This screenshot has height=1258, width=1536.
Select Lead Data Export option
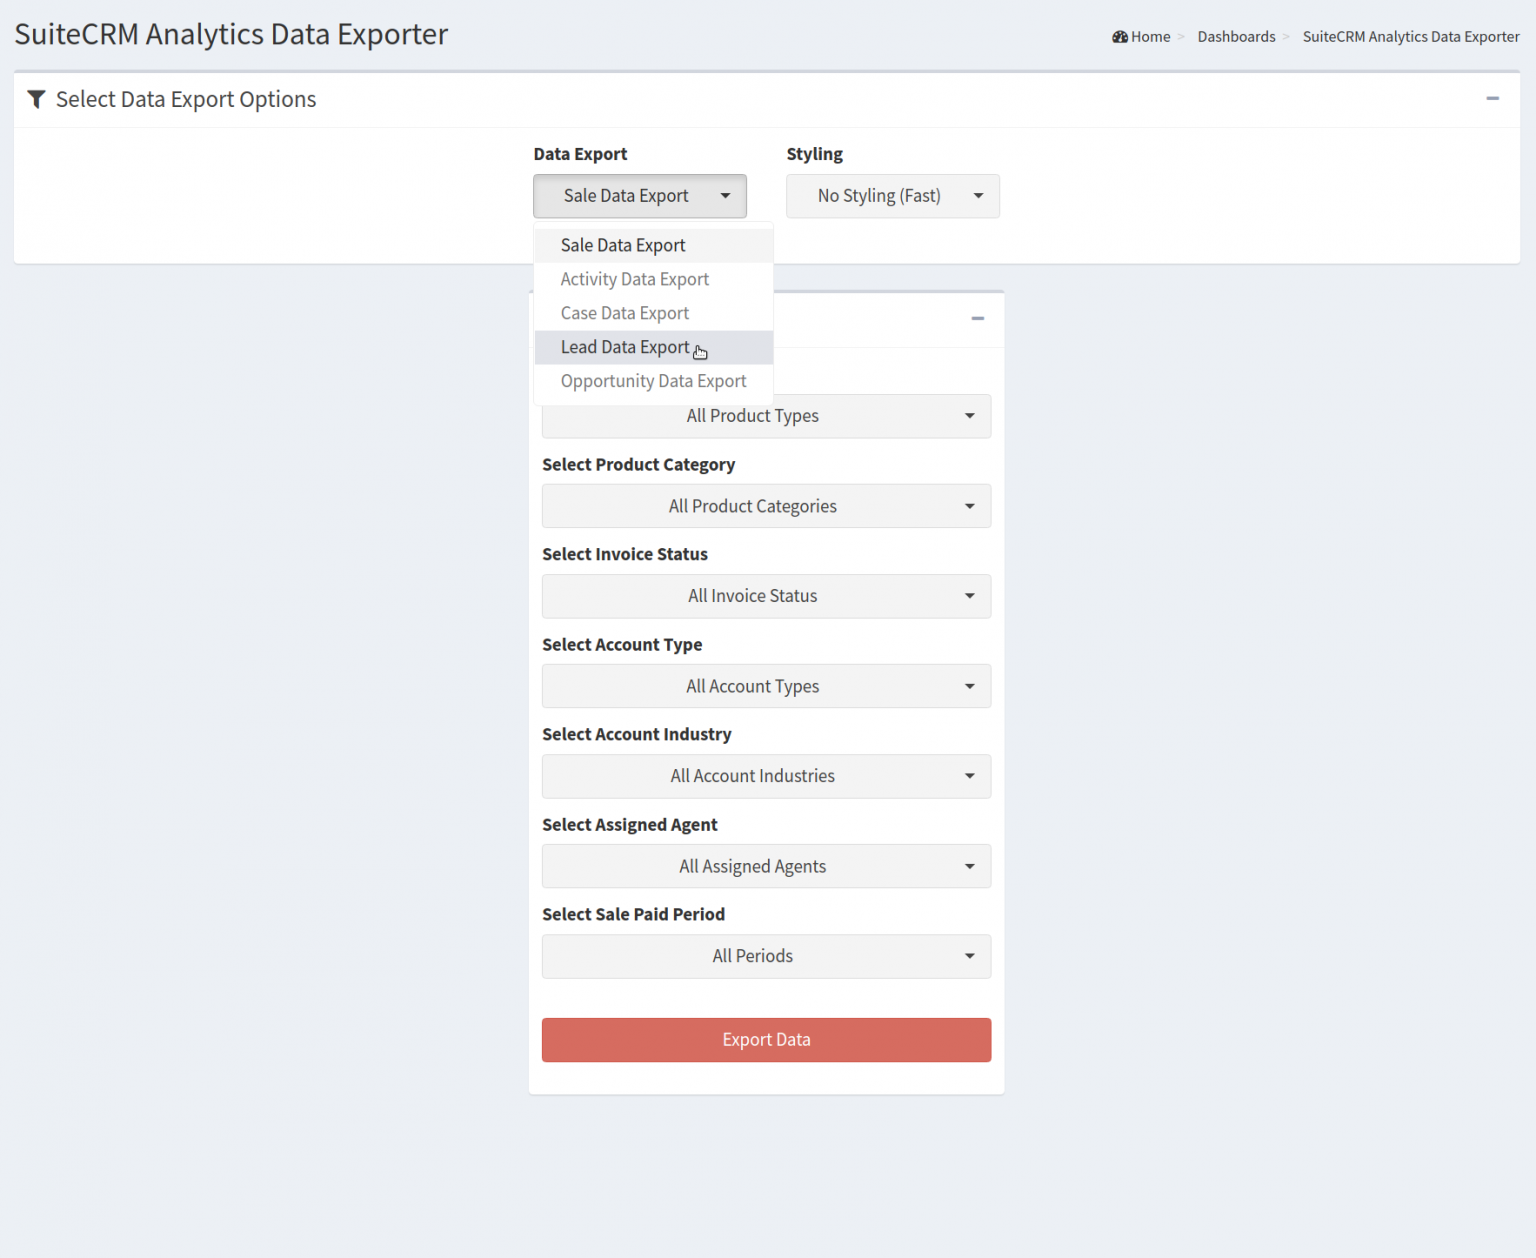click(x=653, y=347)
